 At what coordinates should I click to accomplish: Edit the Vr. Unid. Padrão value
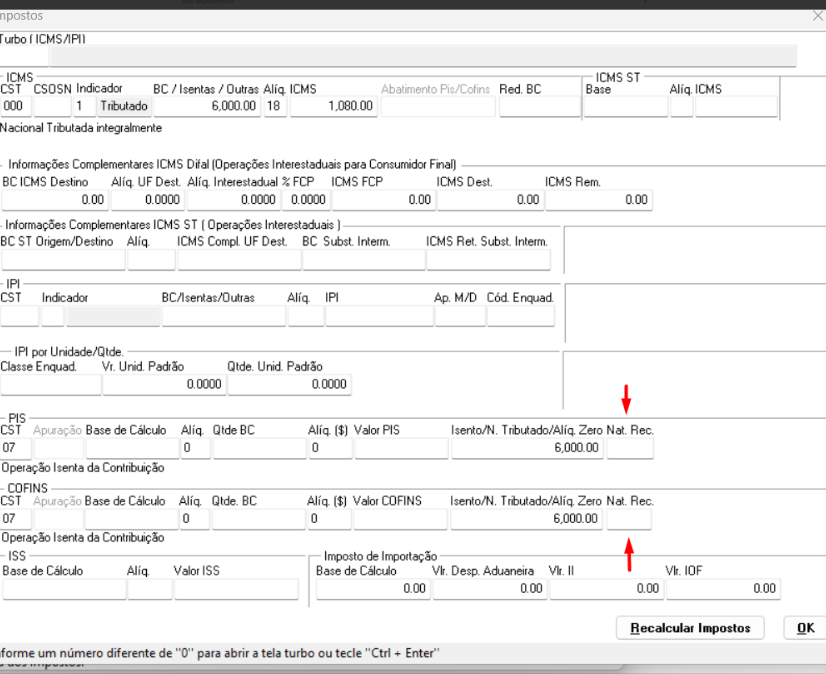click(x=164, y=385)
